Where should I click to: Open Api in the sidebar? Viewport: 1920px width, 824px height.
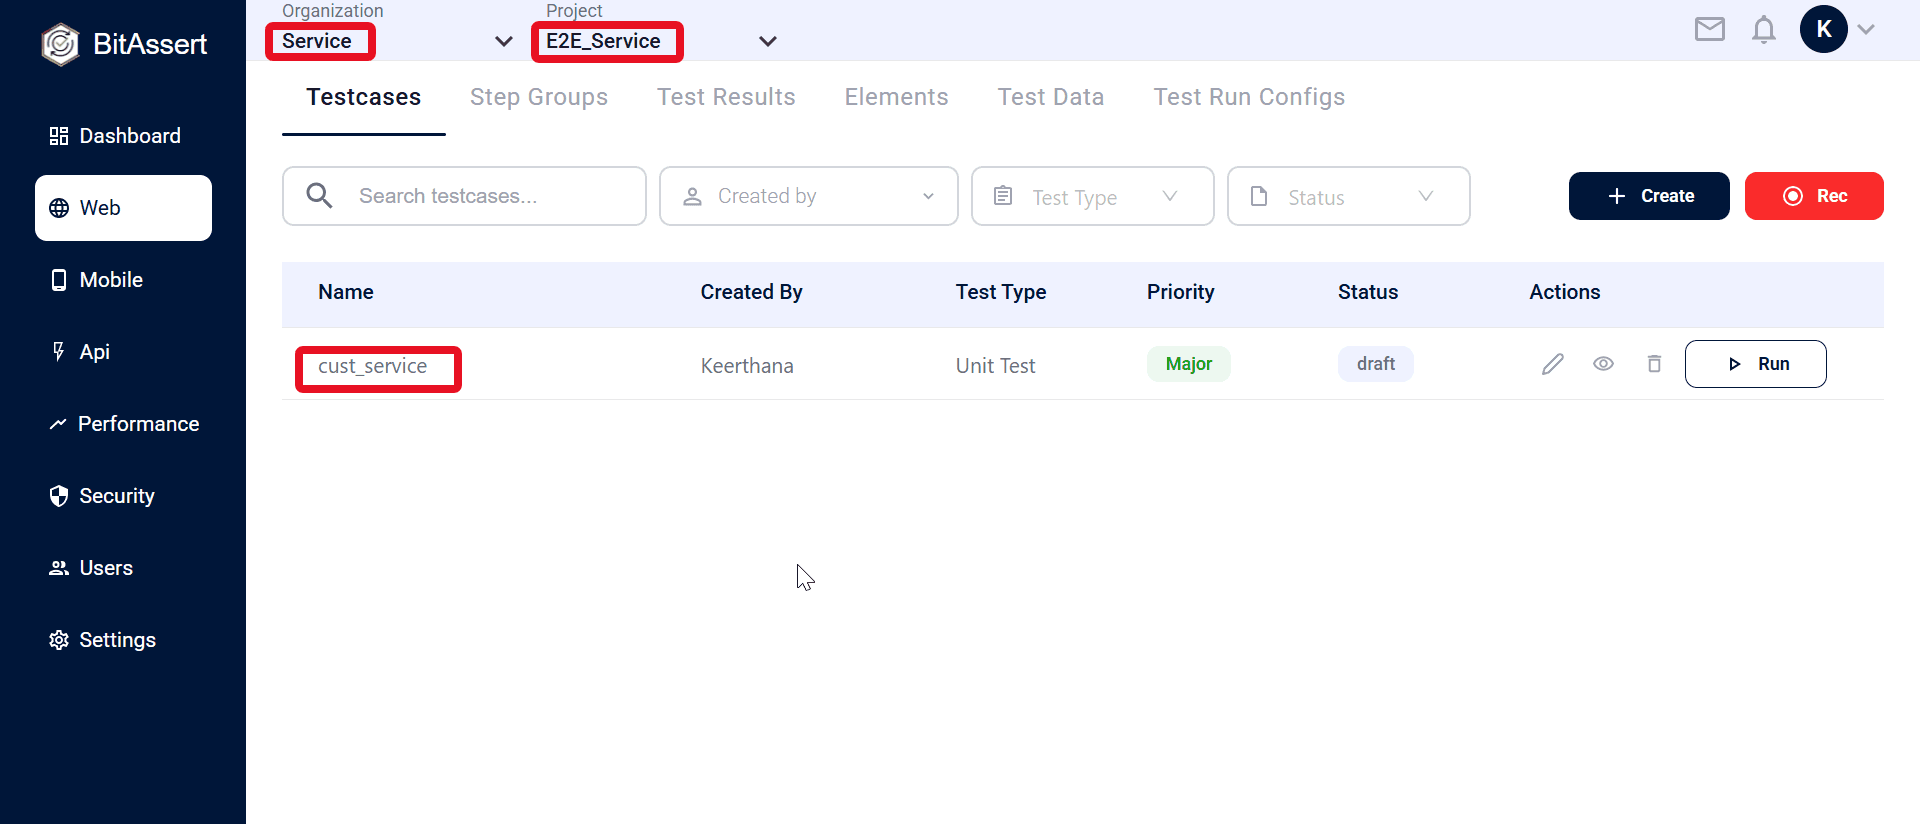coord(123,352)
